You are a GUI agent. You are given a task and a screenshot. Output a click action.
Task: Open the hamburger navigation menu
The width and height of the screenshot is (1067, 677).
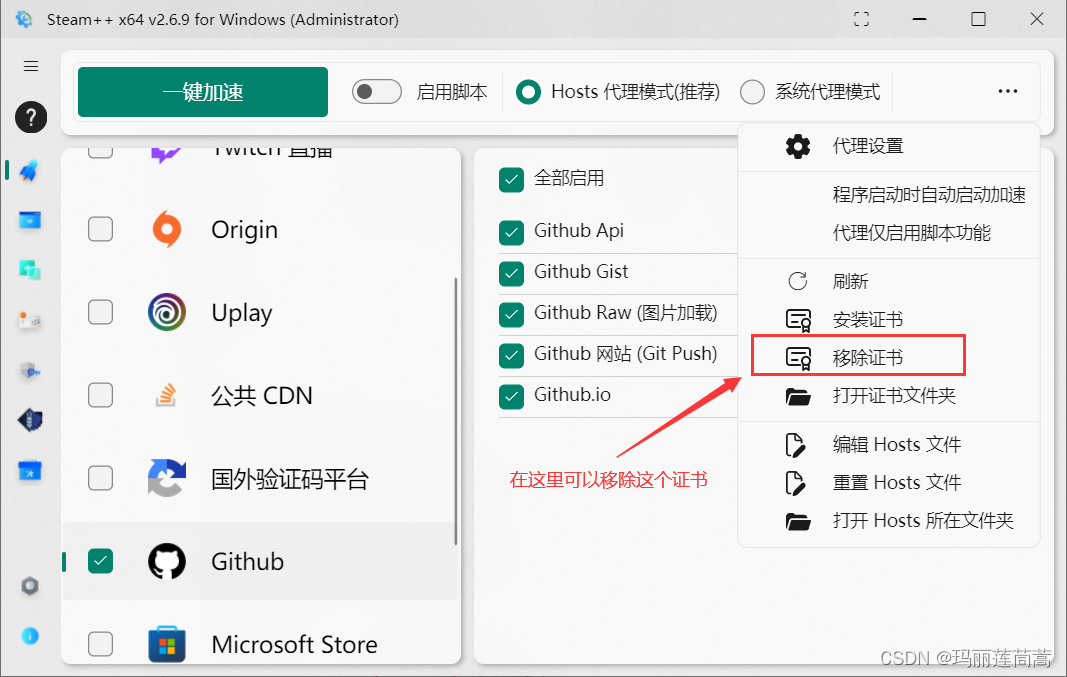31,66
